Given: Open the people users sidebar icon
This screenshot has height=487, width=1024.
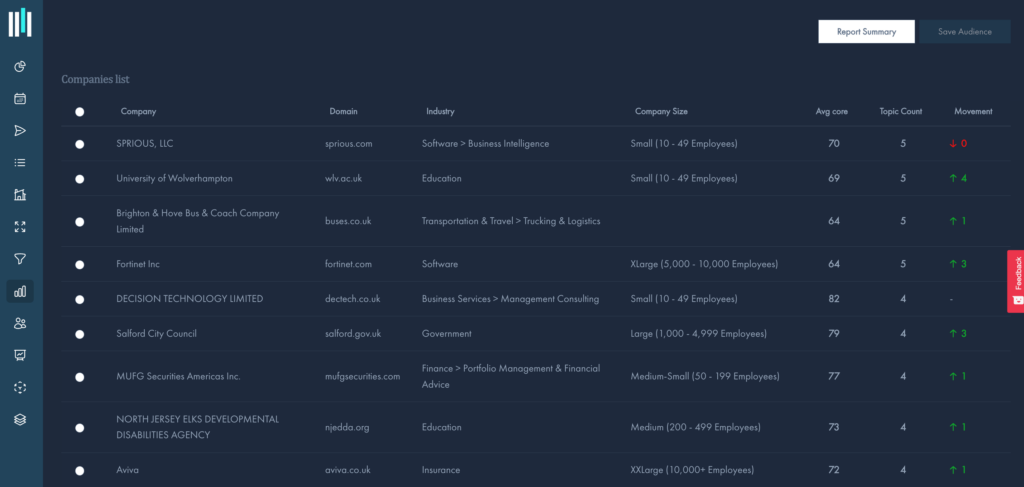Looking at the screenshot, I should [20, 322].
